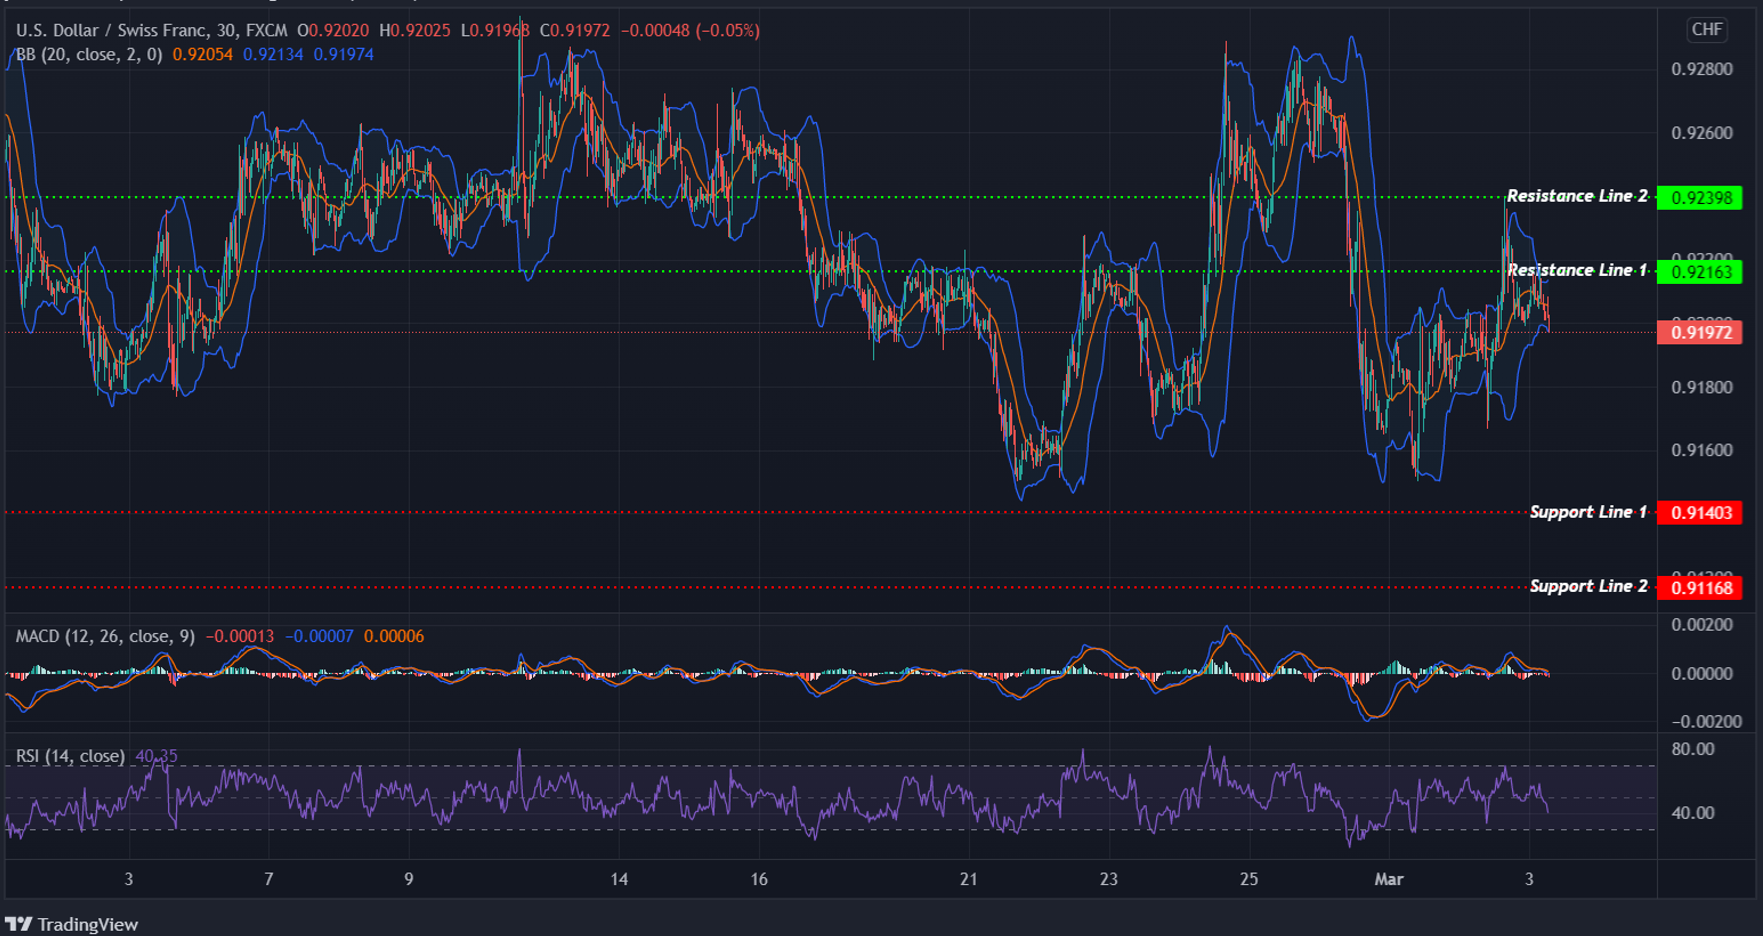The width and height of the screenshot is (1763, 936).
Task: Select the MACD (12, 26, close, 9) legend
Action: coord(105,636)
